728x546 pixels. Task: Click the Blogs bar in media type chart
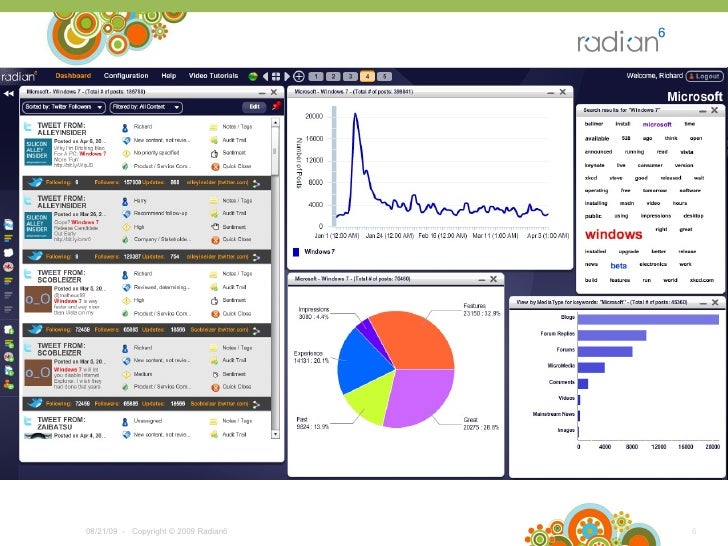pos(648,319)
